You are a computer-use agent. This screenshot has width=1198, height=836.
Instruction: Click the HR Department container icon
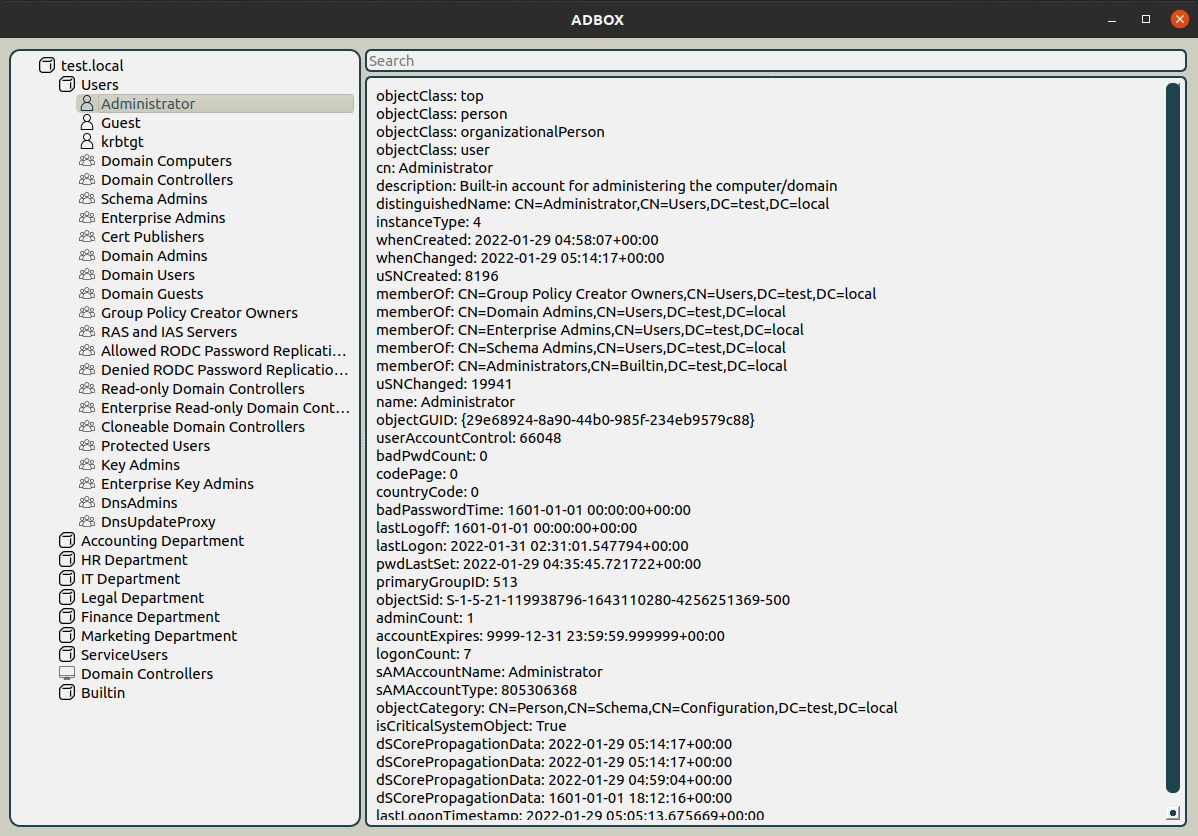[x=67, y=559]
